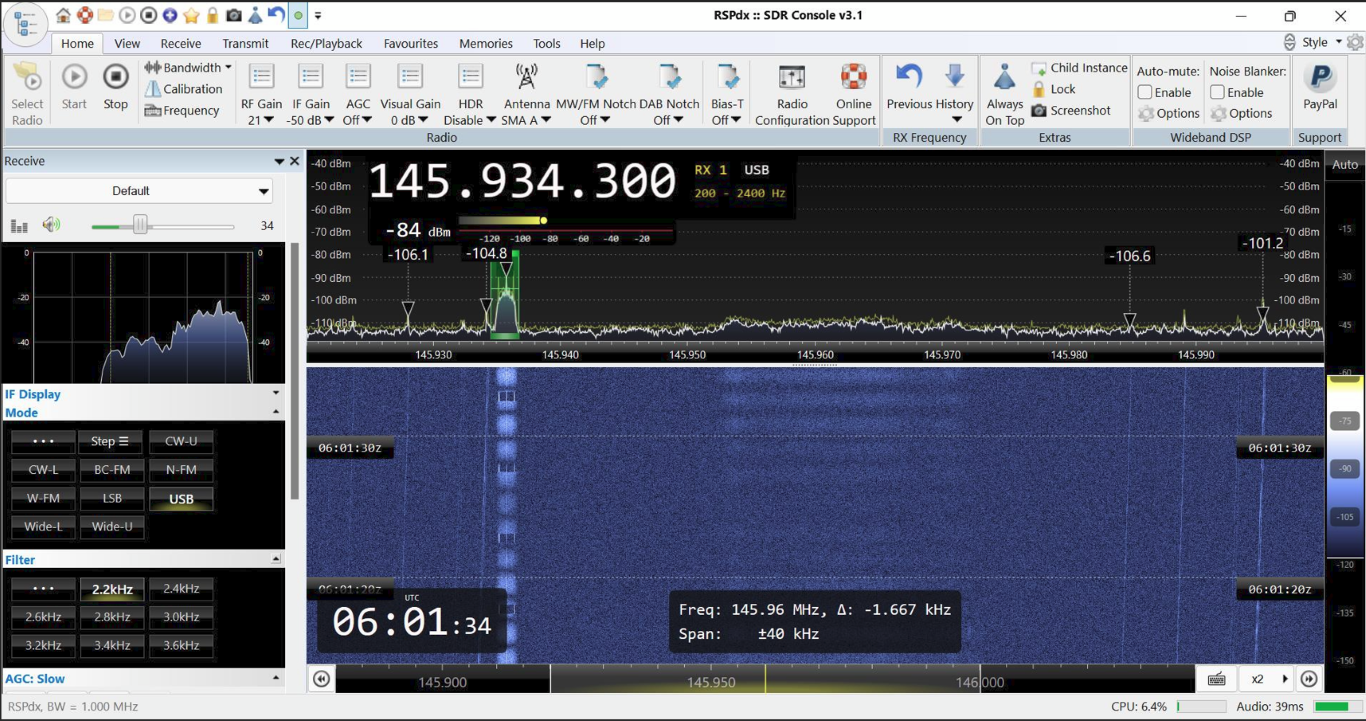Select the 3.0kHz filter
The width and height of the screenshot is (1366, 721).
point(181,617)
